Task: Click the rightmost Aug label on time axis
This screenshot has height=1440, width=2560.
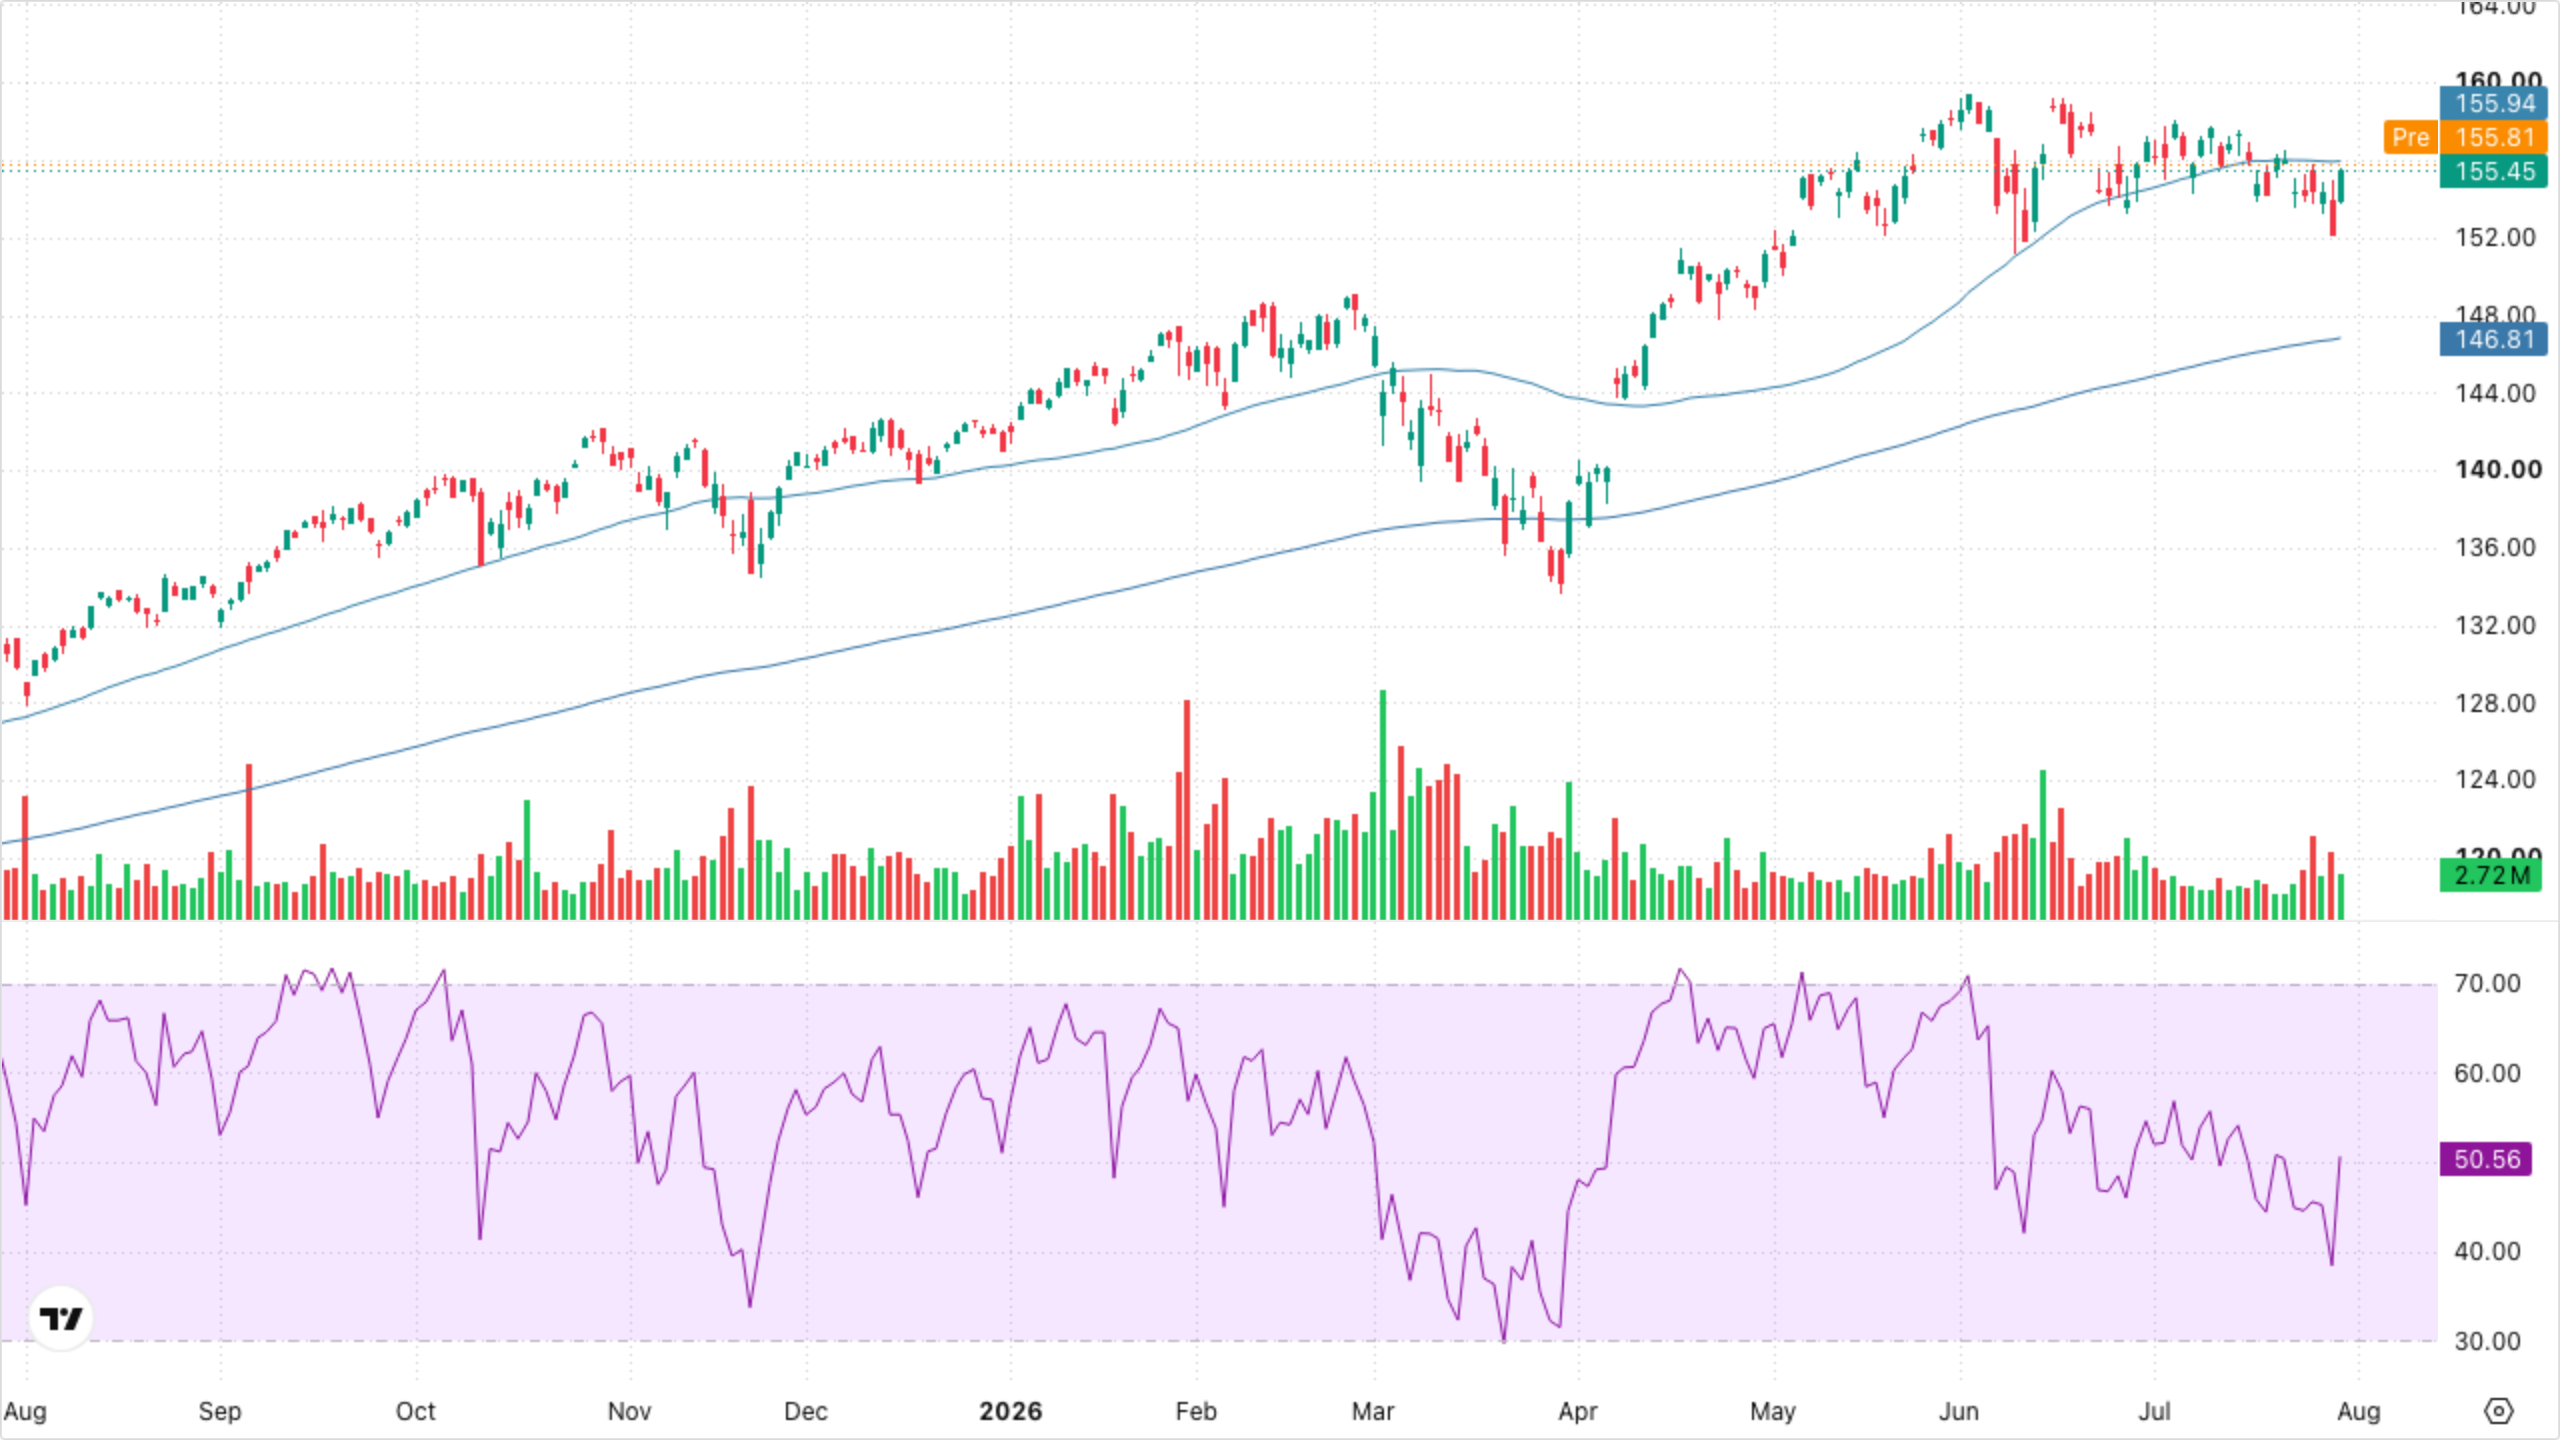Action: [2359, 1411]
